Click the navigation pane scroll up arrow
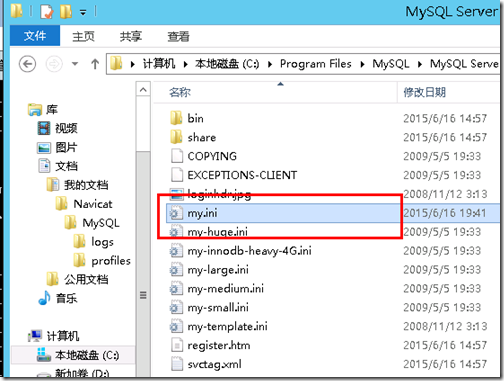 [143, 90]
